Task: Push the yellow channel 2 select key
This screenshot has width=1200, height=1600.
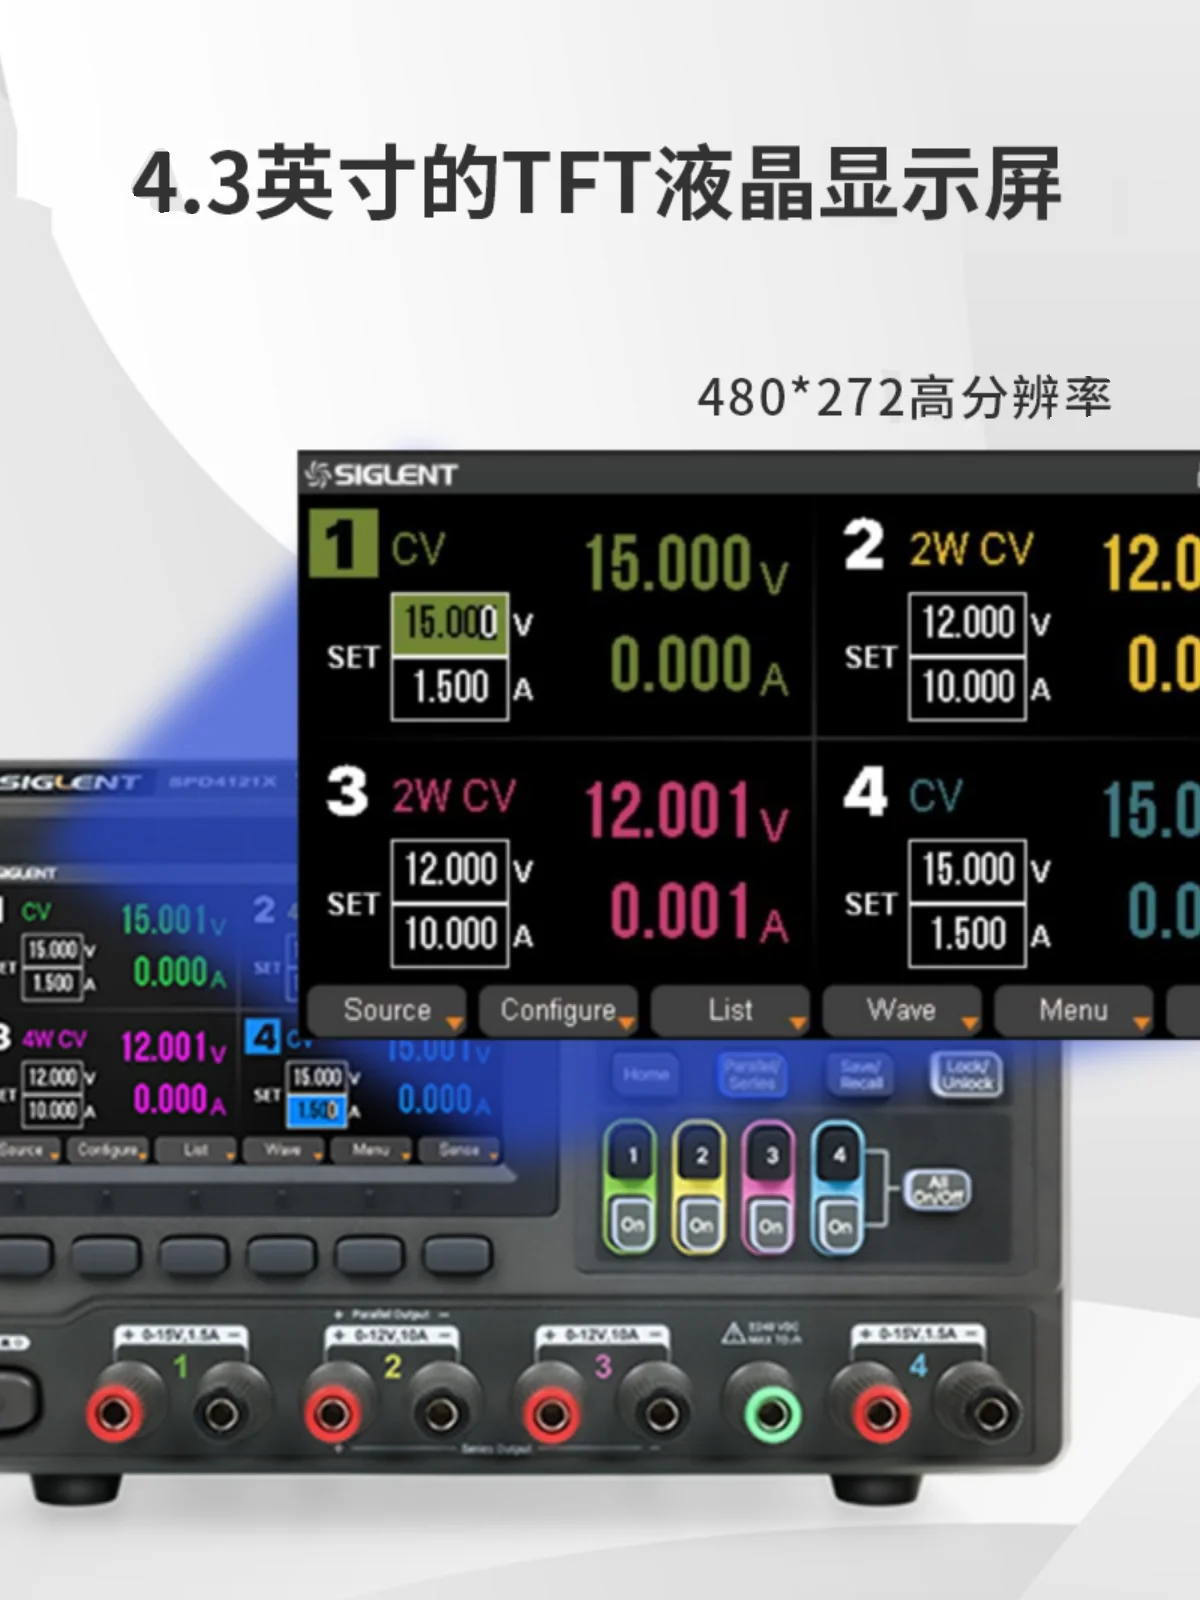Action: [701, 1157]
